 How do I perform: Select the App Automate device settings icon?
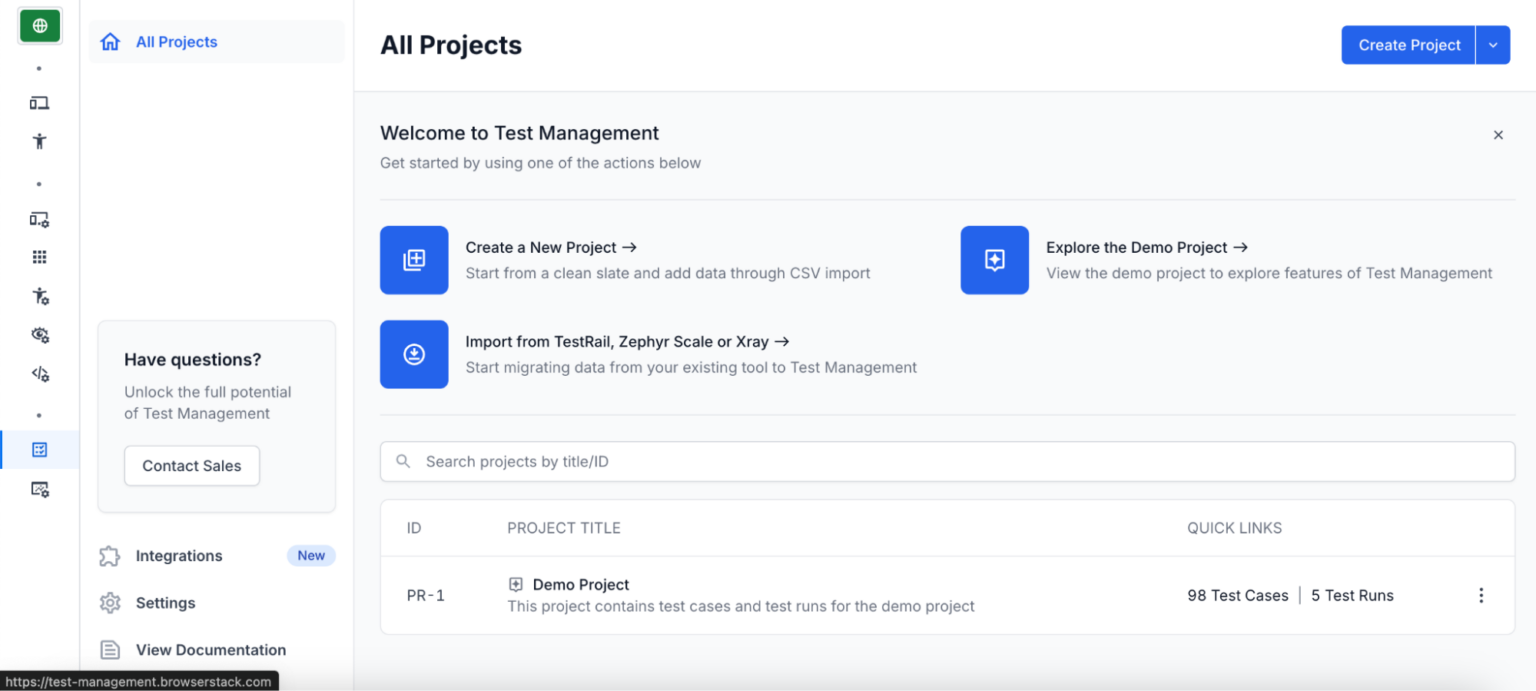[x=40, y=219]
